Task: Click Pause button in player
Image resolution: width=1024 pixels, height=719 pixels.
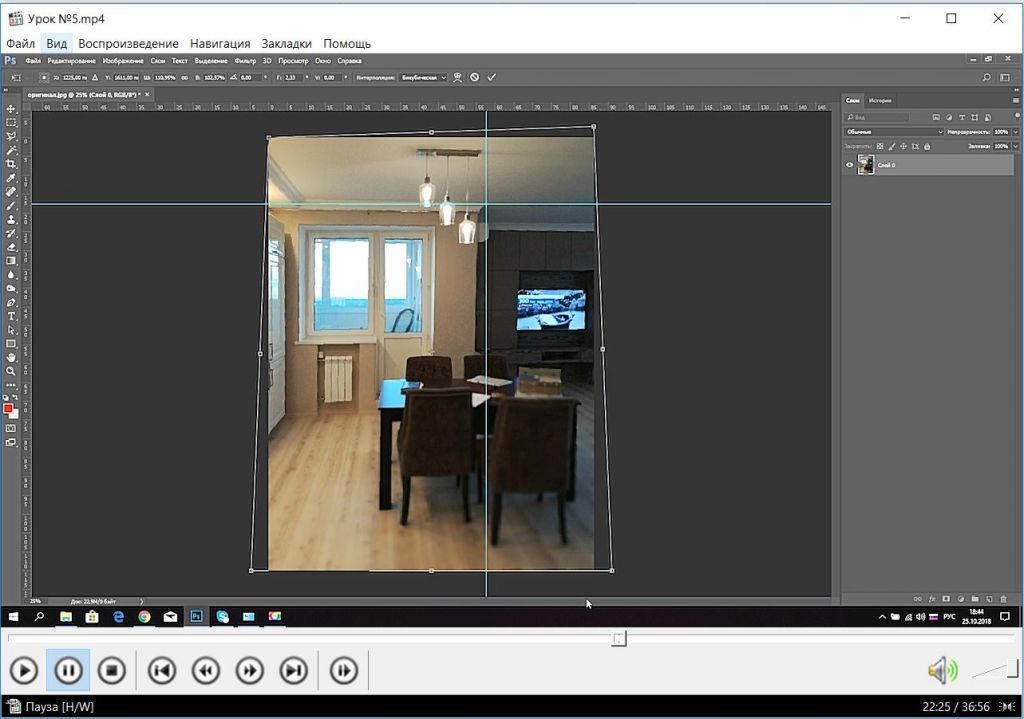Action: (x=68, y=671)
